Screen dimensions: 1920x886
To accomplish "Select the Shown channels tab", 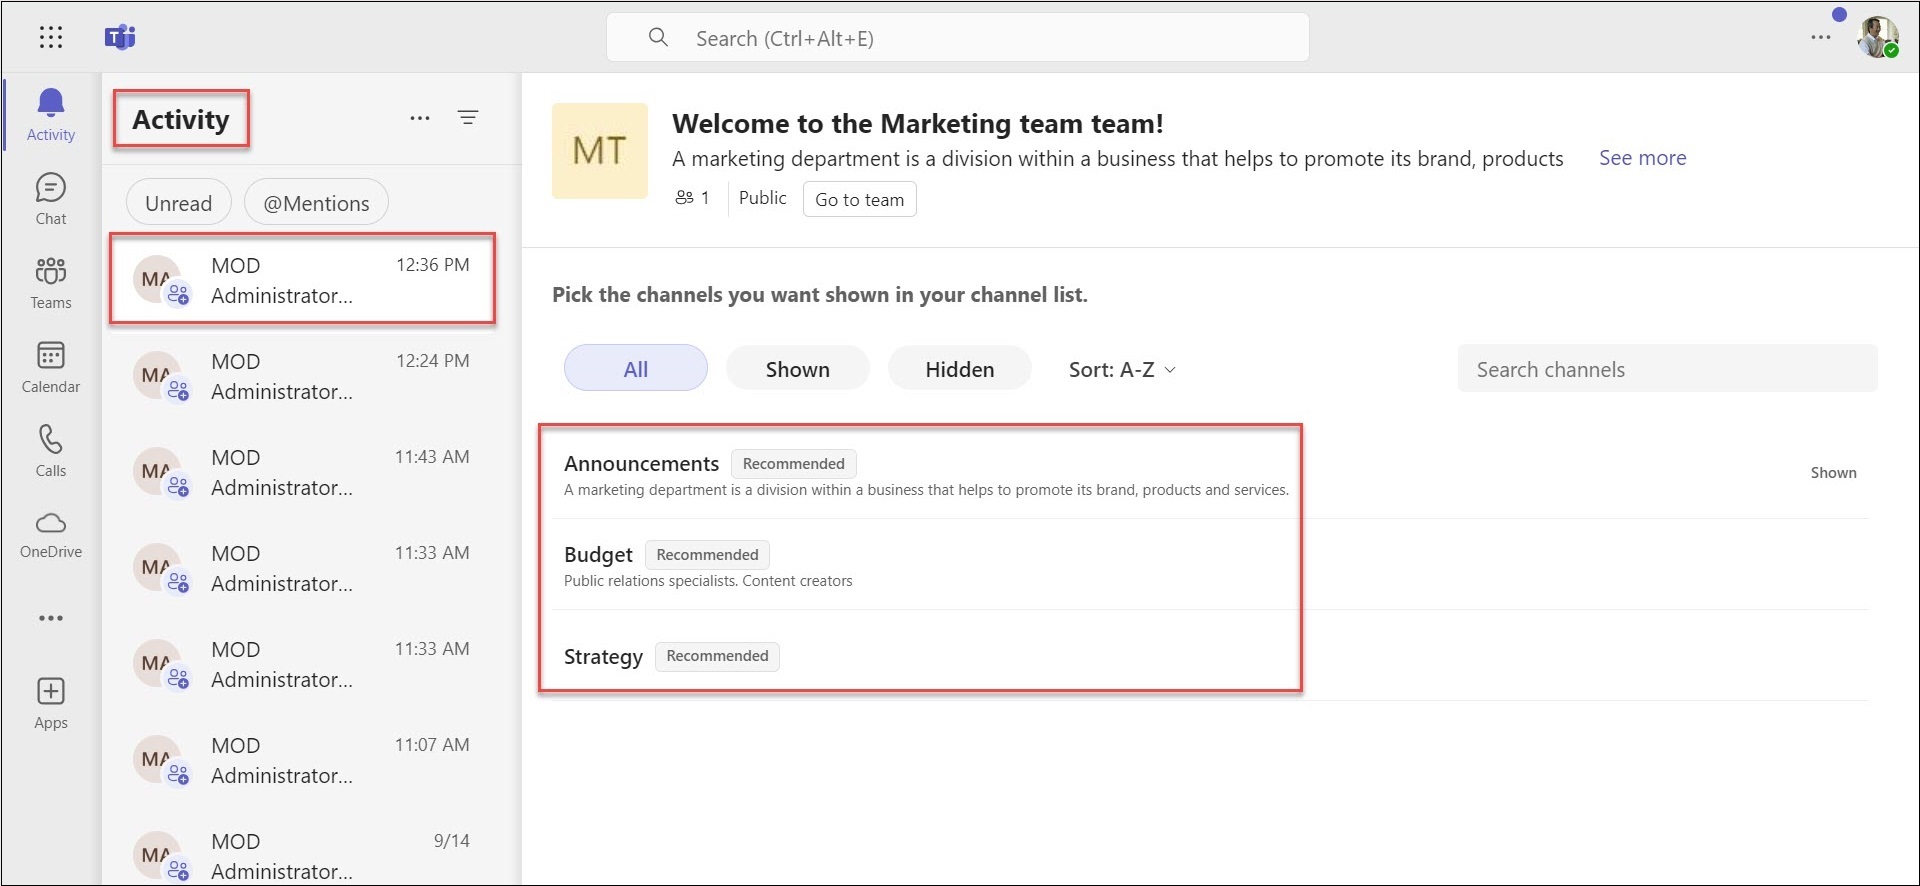I will coord(797,369).
